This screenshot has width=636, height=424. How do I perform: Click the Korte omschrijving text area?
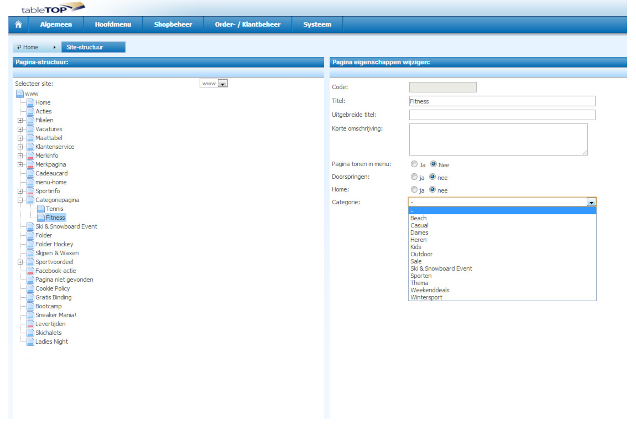[498, 140]
